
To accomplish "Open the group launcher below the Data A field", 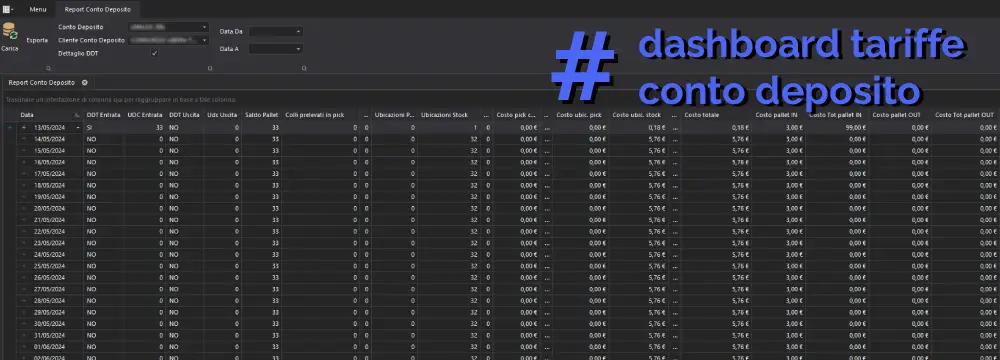I will click(x=304, y=68).
